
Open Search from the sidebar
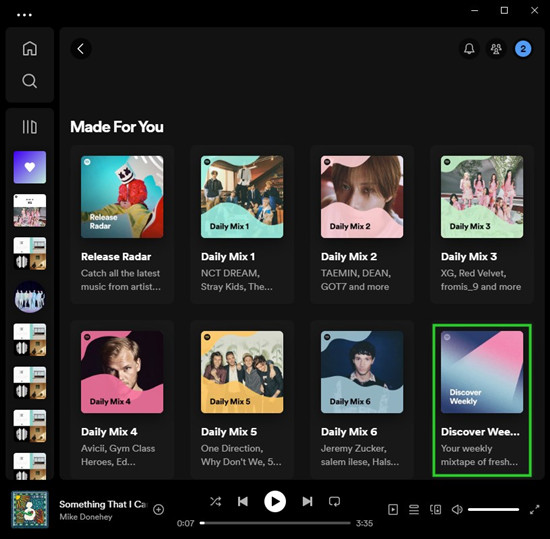coord(29,81)
